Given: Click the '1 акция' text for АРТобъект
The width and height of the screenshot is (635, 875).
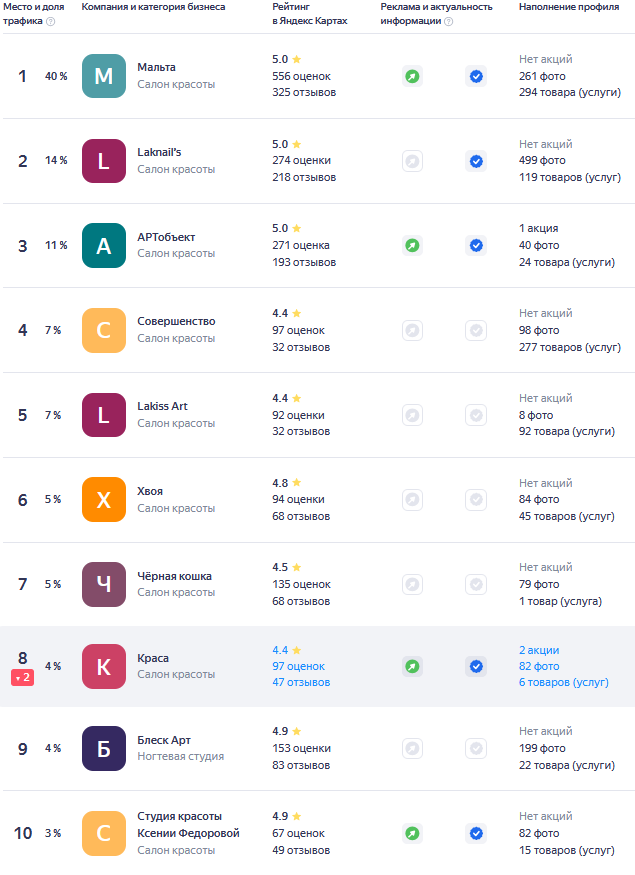Looking at the screenshot, I should click(538, 228).
